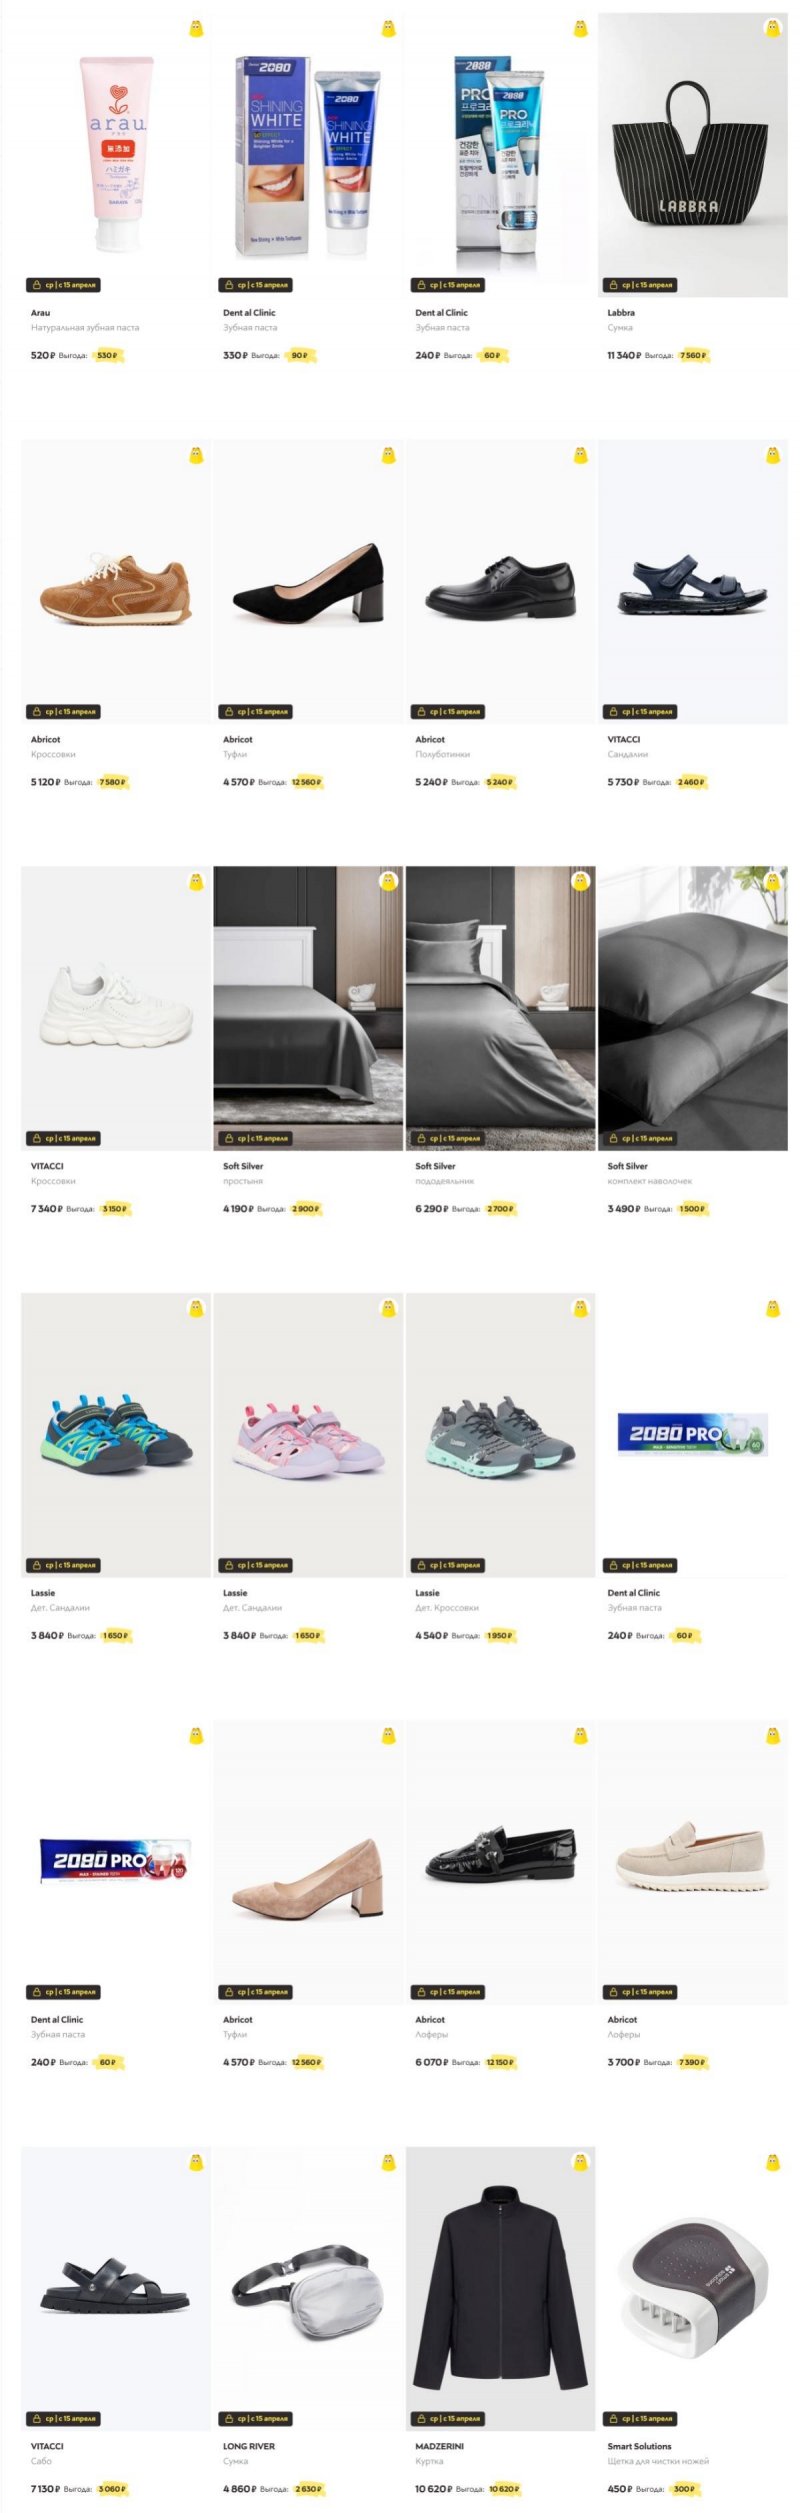Viewport: 800px width, 2513px height.
Task: Click the delivery date badge under Labbra bag
Action: [640, 285]
